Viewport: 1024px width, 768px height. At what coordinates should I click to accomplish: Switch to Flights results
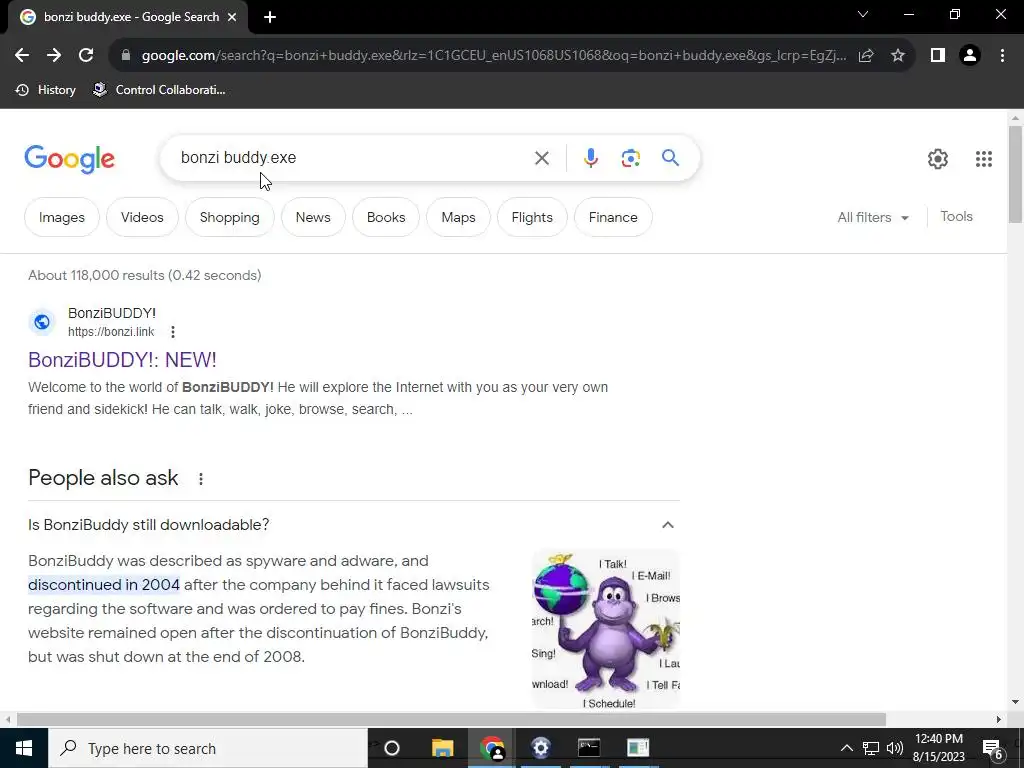532,217
